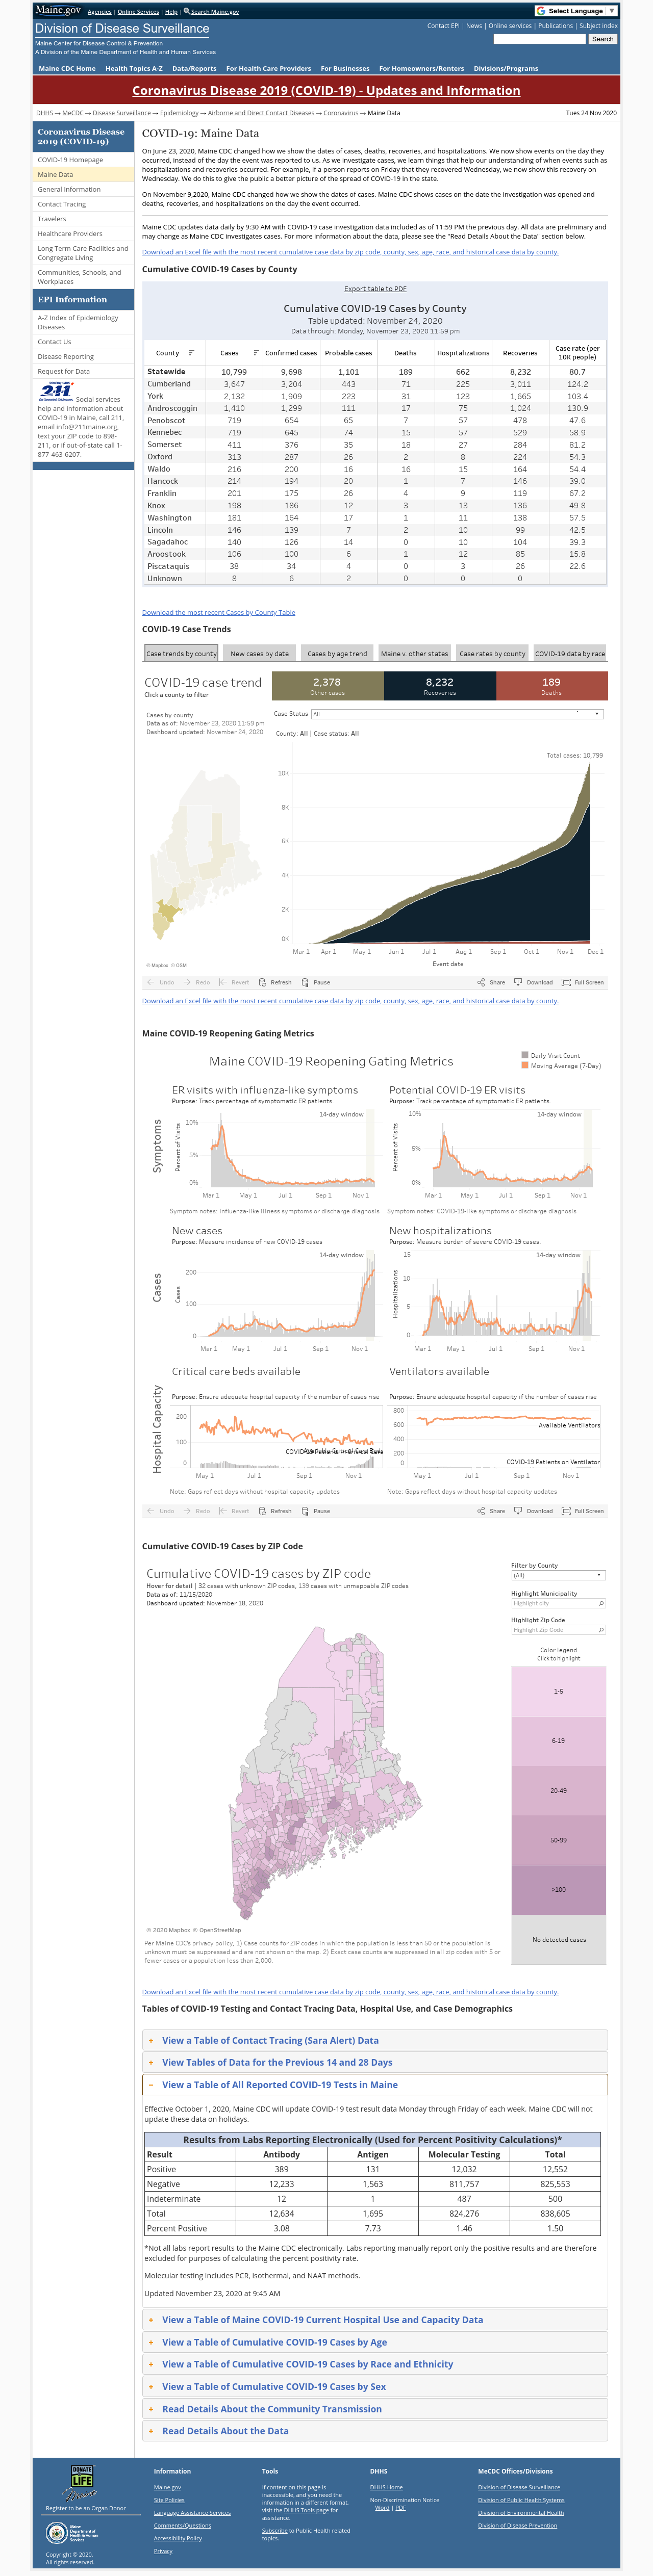Switch to the Cases by age trend tab
This screenshot has height=2576, width=653.
(x=337, y=653)
